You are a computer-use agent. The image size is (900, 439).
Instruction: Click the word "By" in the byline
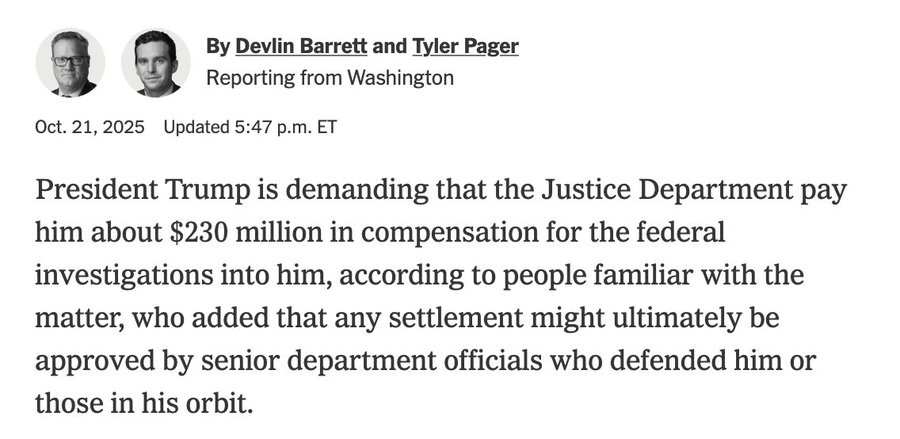point(217,46)
